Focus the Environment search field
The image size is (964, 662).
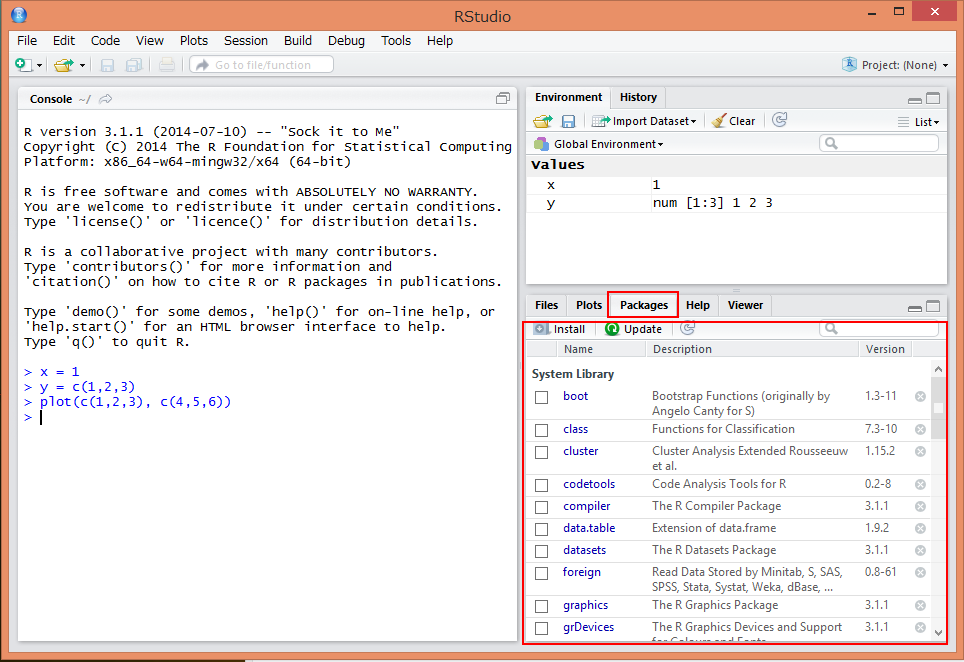(879, 143)
